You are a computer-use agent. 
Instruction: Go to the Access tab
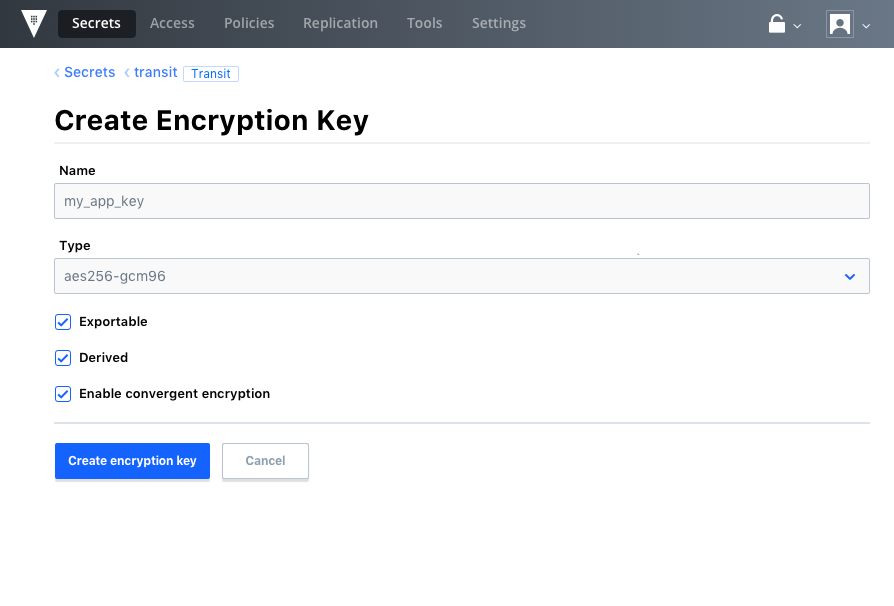172,23
